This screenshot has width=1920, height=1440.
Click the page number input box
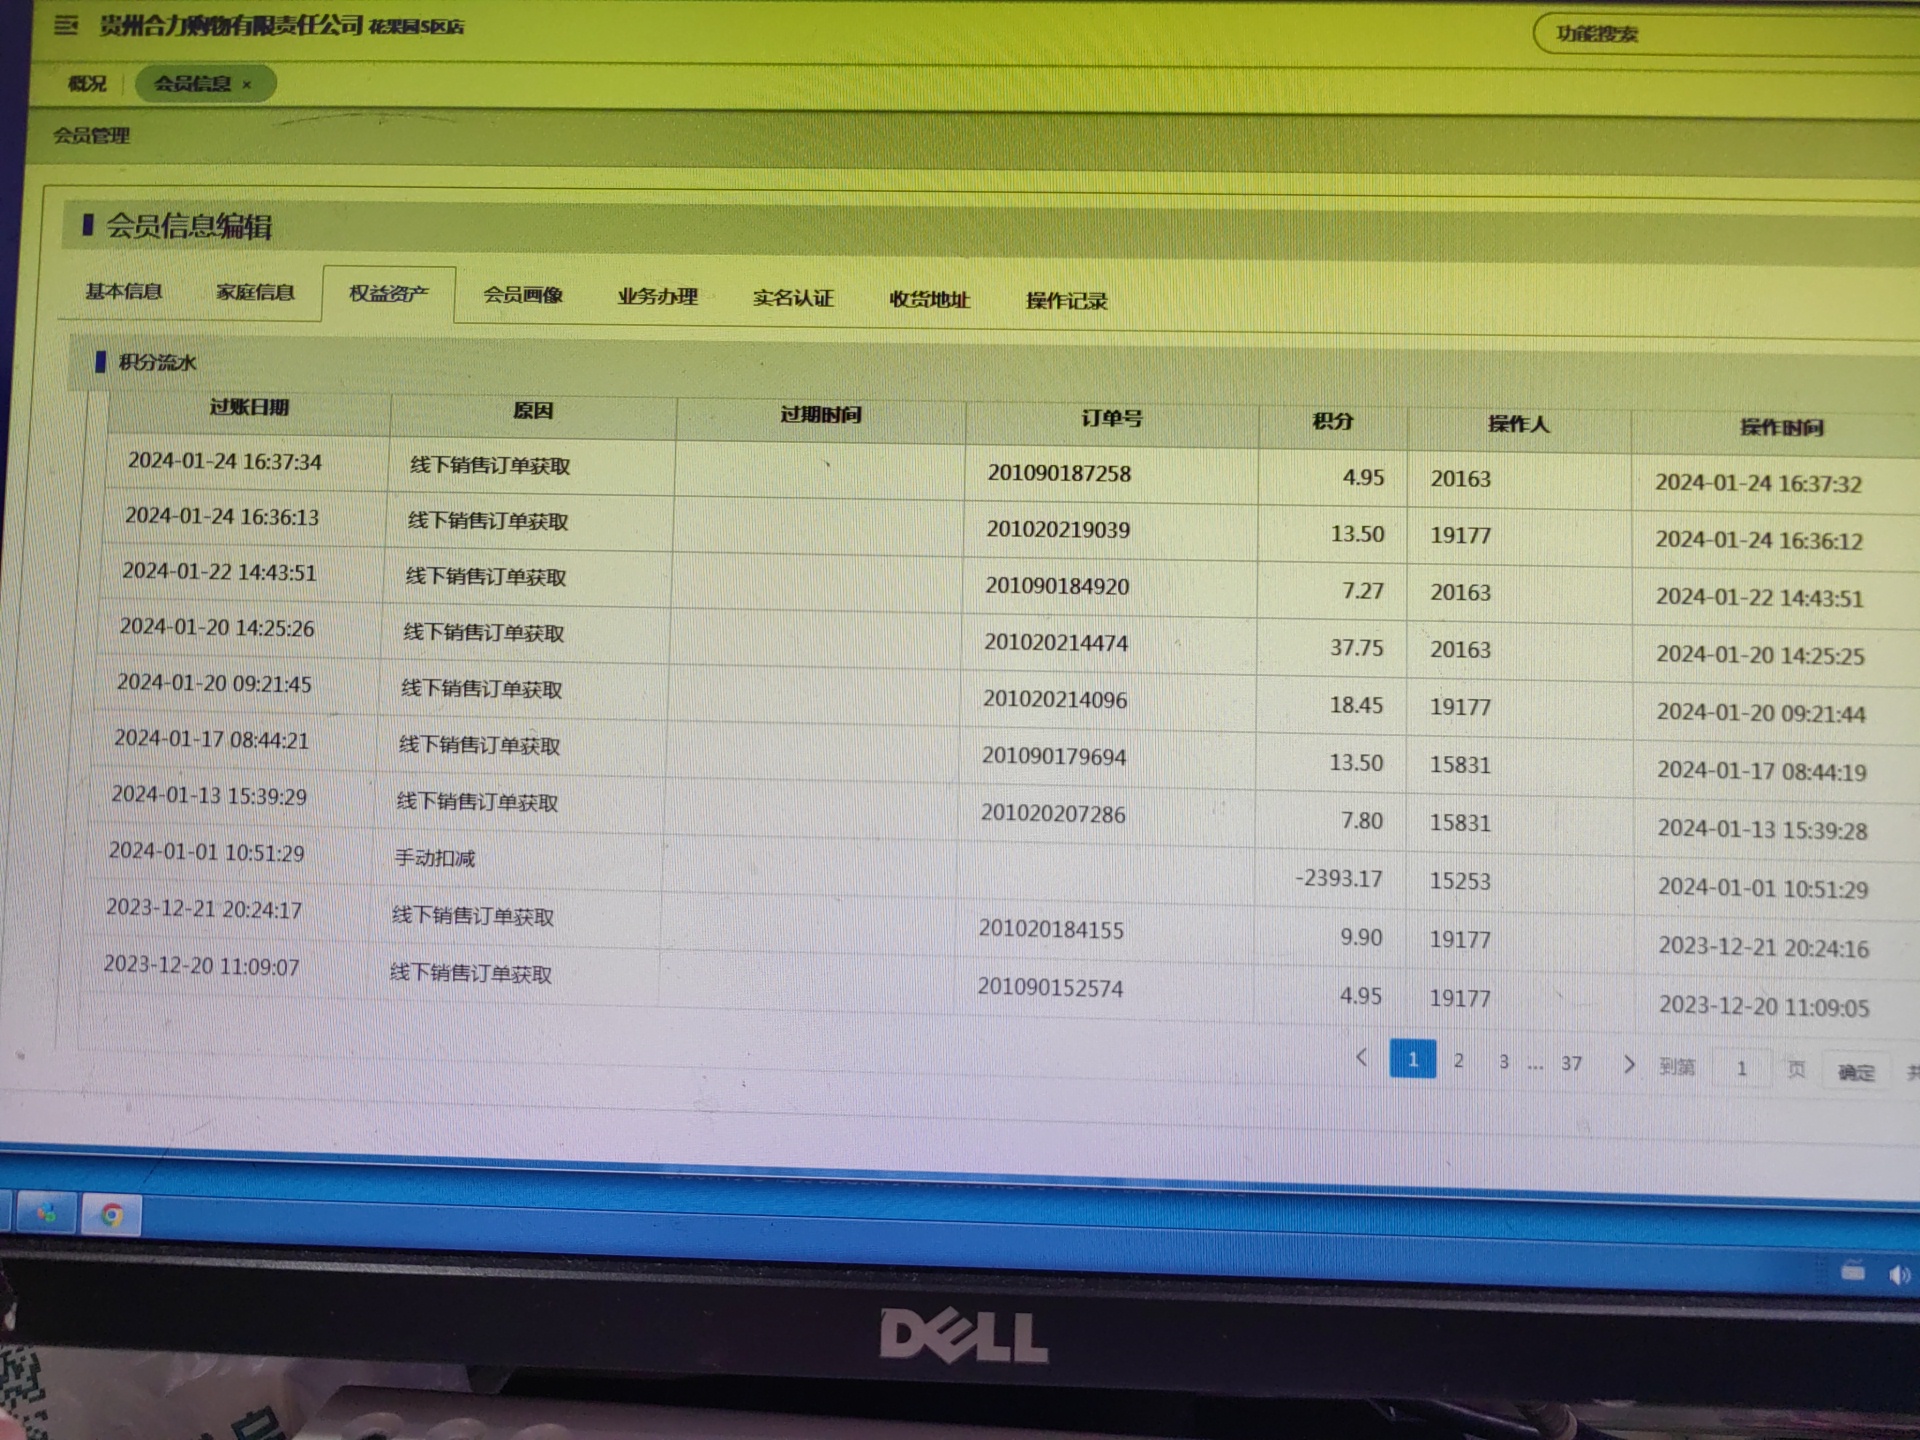[1741, 1068]
